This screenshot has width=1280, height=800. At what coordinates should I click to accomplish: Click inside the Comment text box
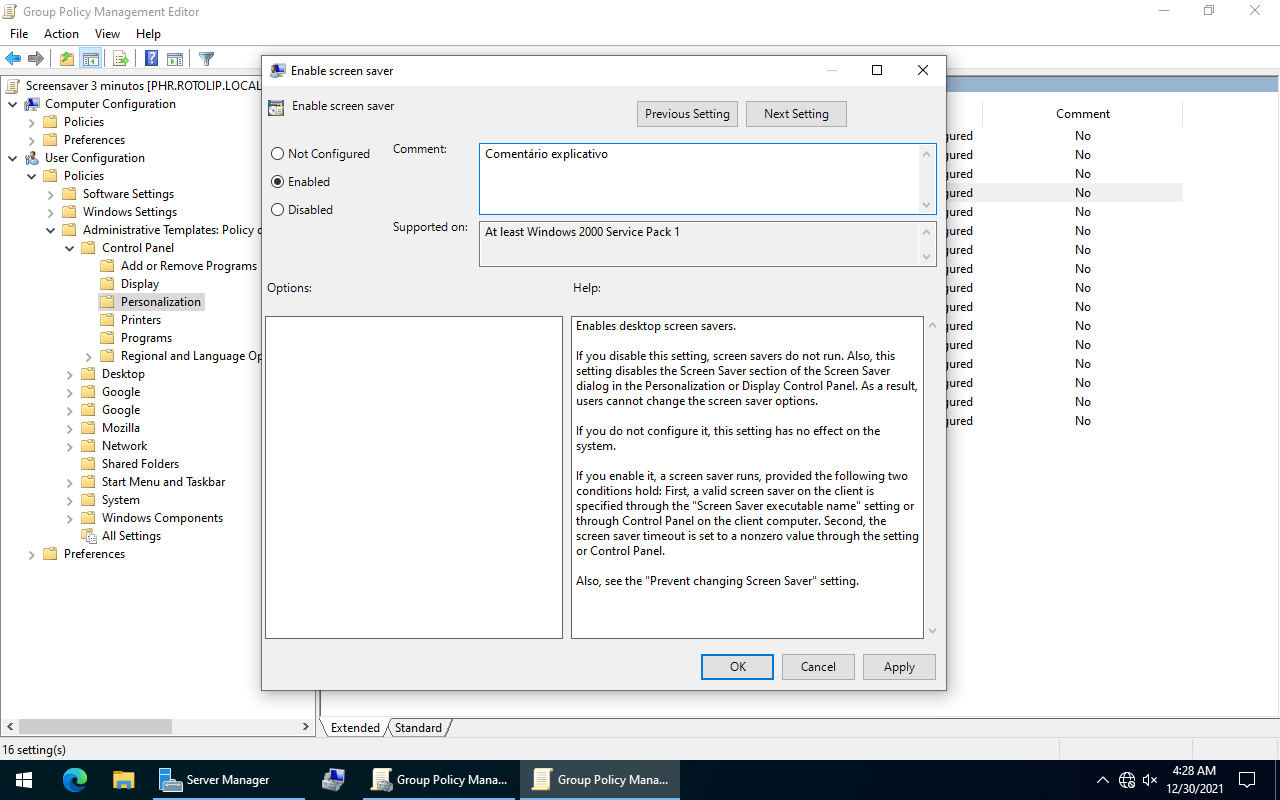[700, 178]
